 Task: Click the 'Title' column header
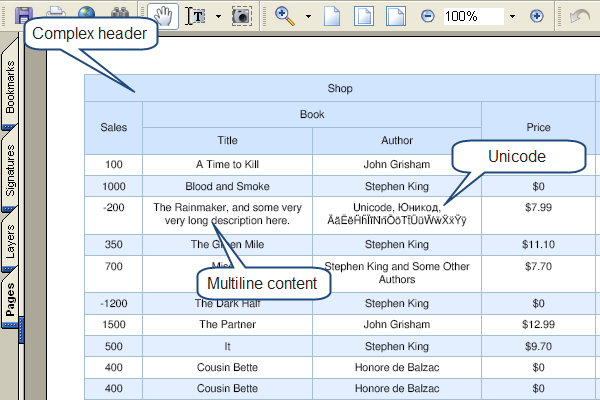[x=227, y=140]
